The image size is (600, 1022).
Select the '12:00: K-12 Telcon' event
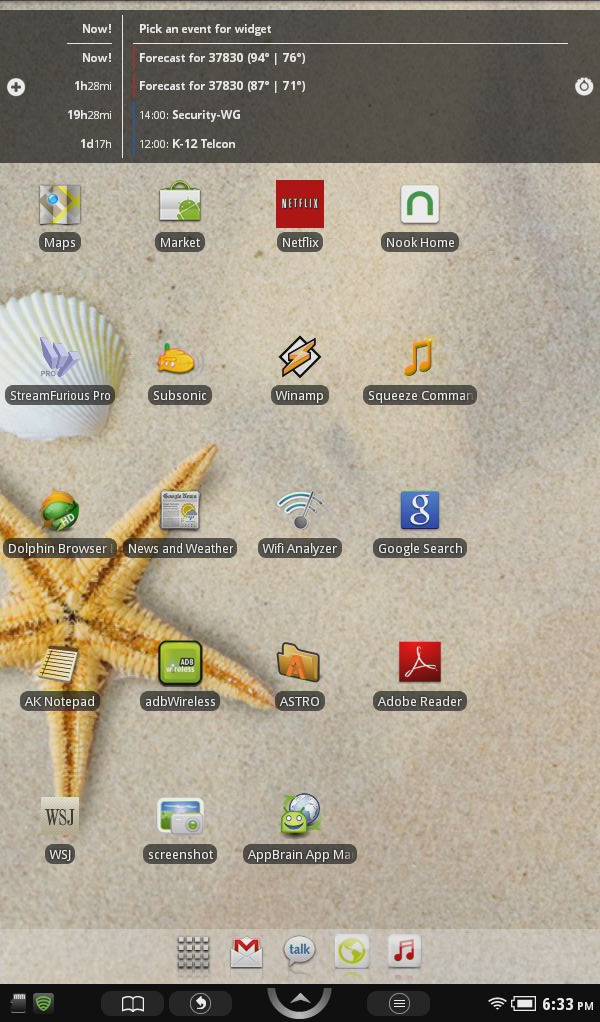pos(187,144)
